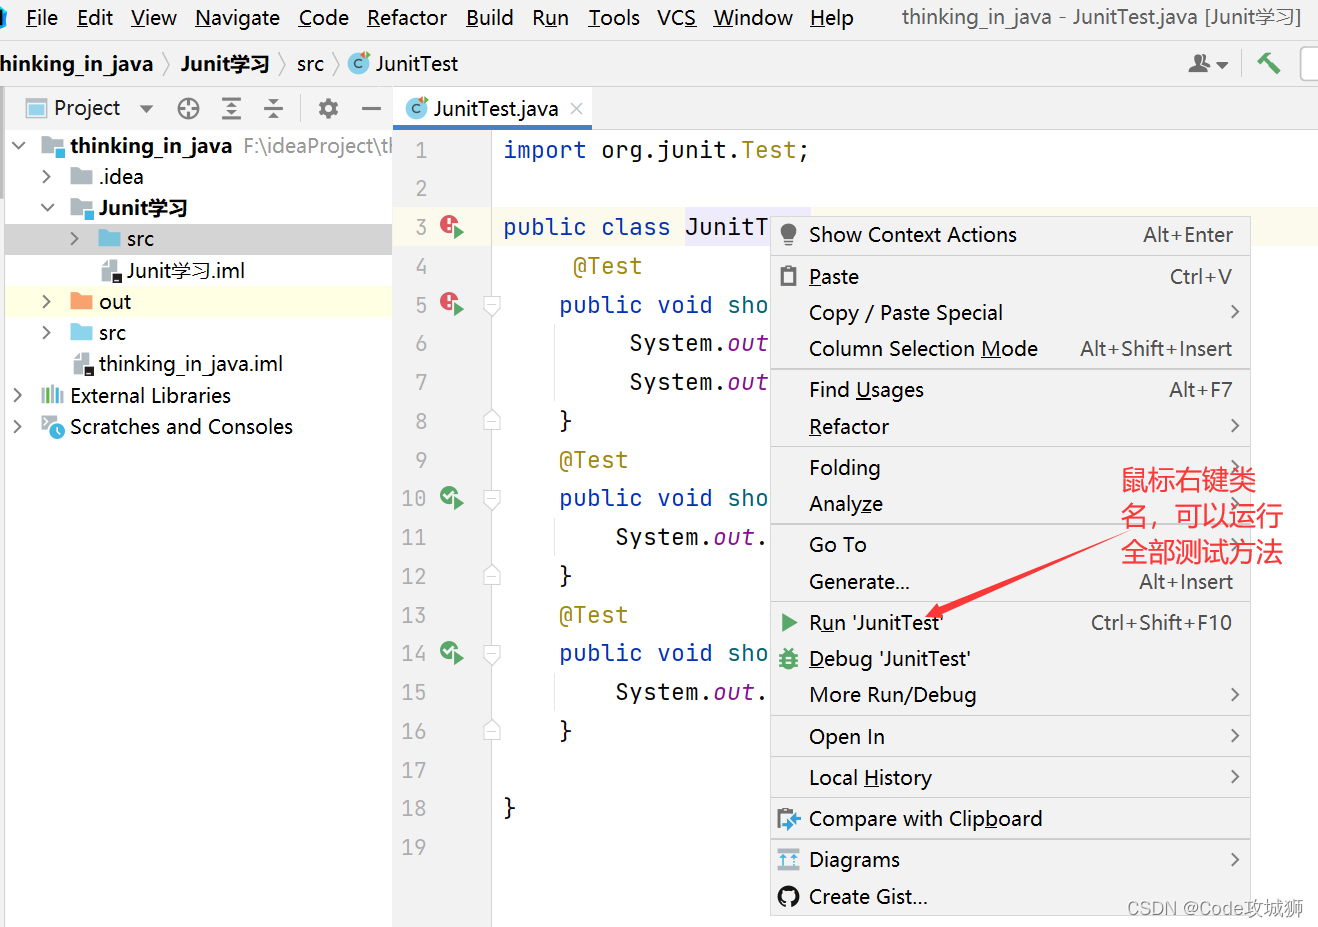
Task: Open the Code menu
Action: 324,18
